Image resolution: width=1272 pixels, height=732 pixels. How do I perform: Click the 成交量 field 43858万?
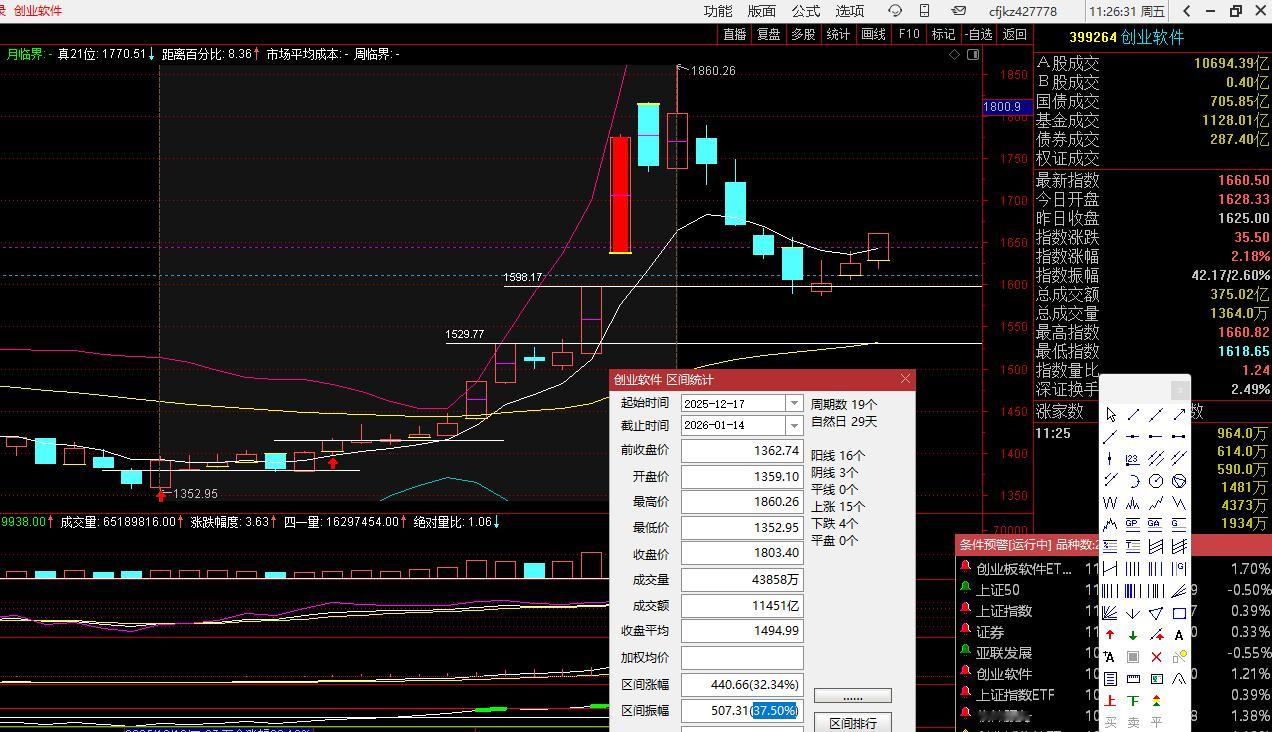(x=742, y=580)
